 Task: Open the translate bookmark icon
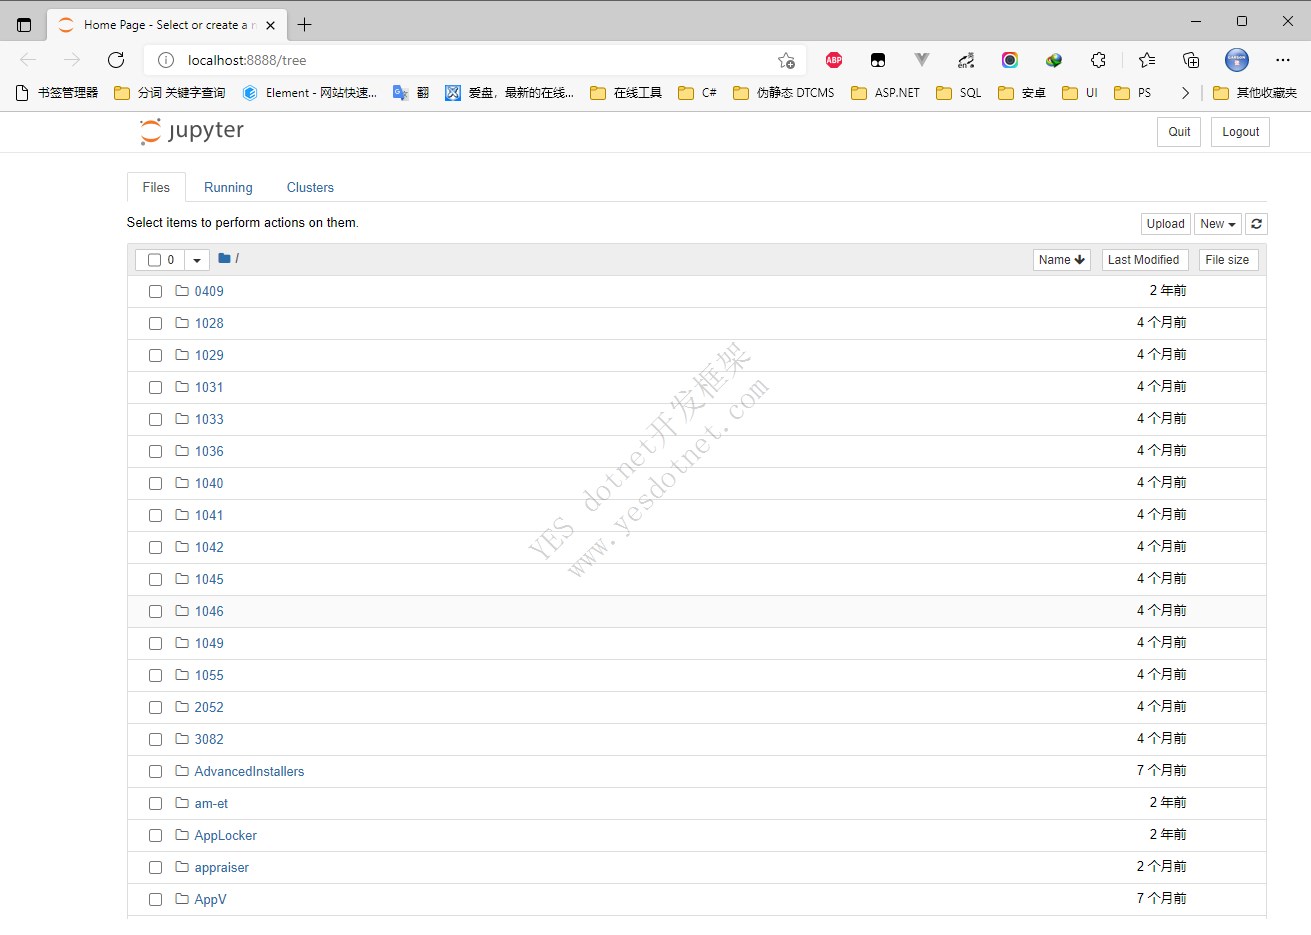click(x=411, y=93)
